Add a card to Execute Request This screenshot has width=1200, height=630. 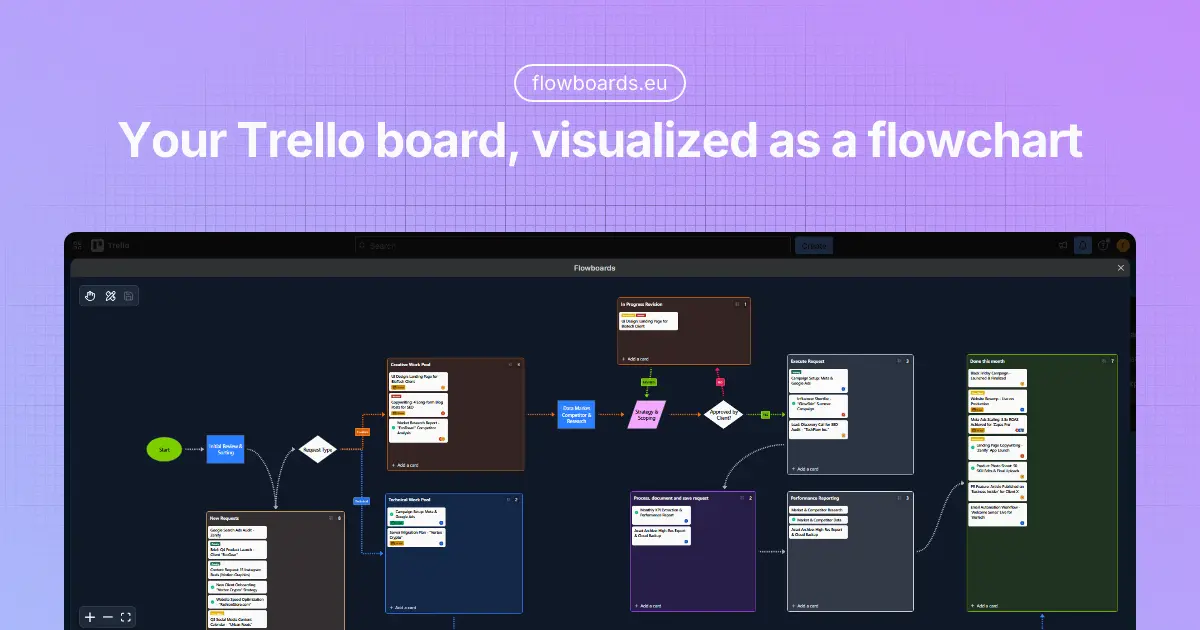(x=806, y=468)
